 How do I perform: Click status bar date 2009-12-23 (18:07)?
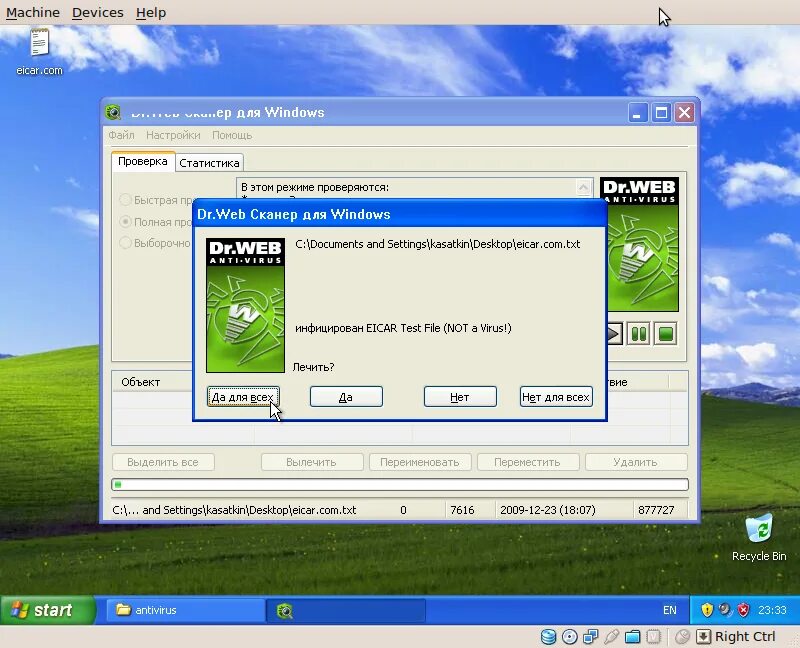547,510
